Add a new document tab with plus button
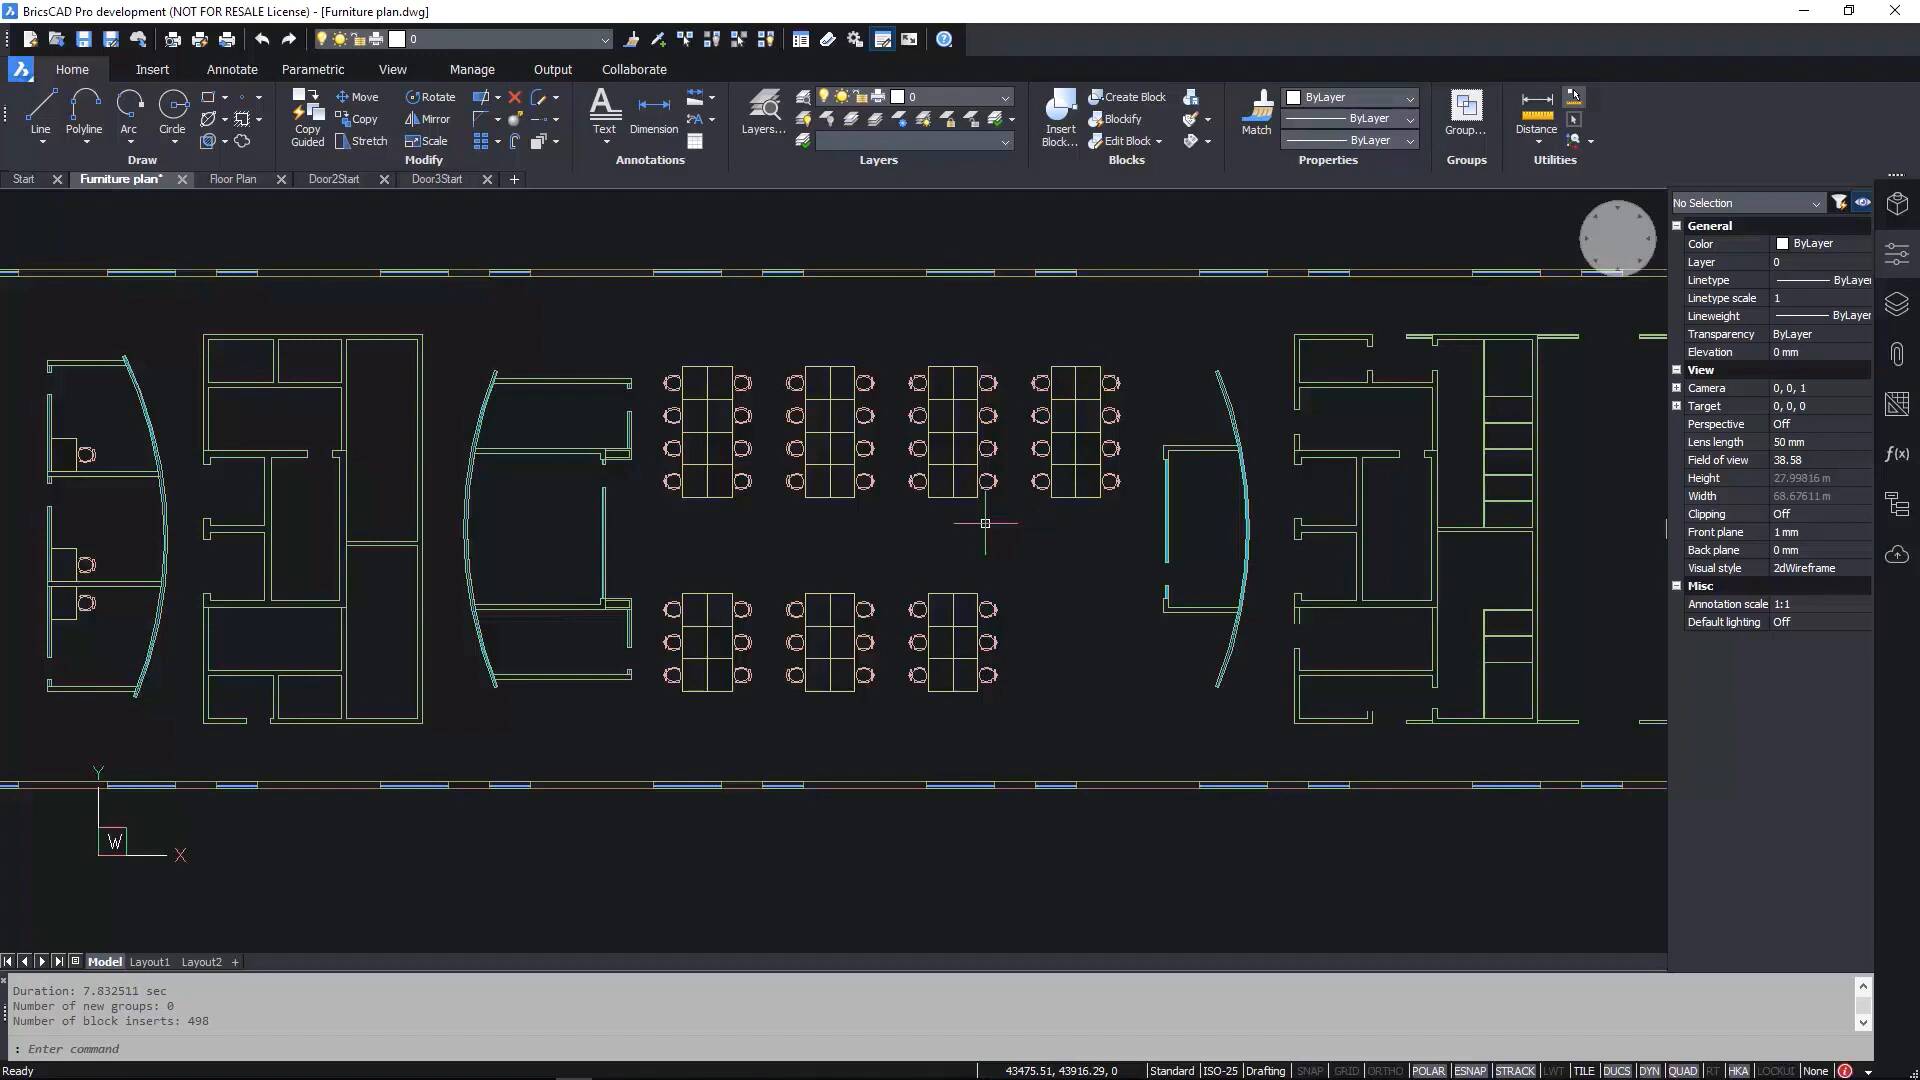 pyautogui.click(x=514, y=179)
